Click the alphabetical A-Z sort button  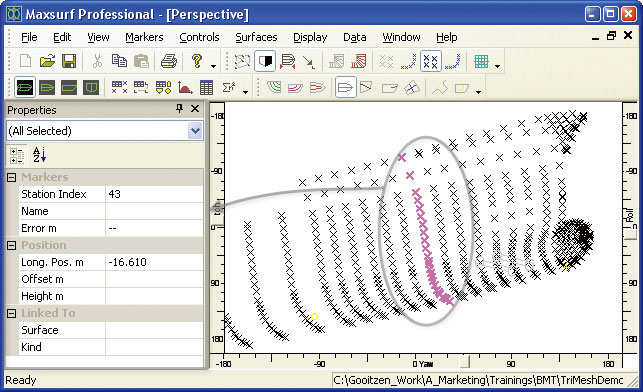click(39, 155)
